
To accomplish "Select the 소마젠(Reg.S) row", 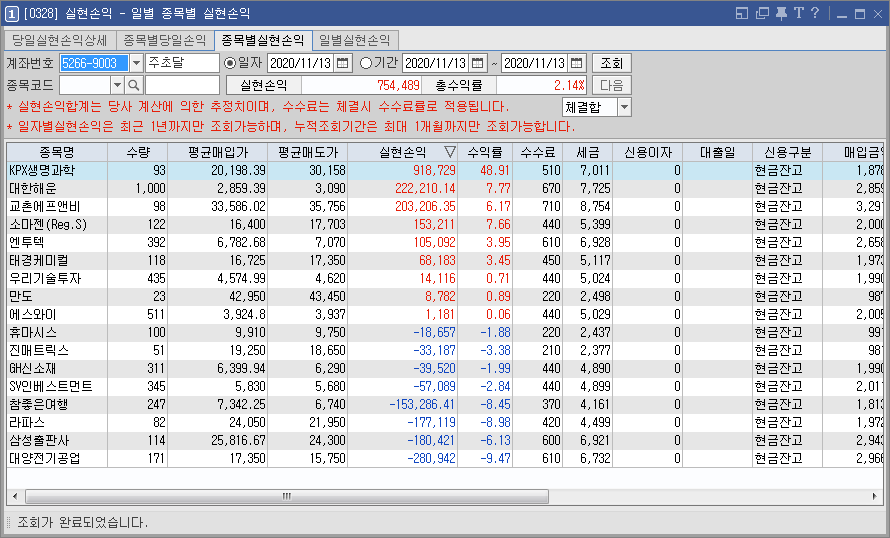I will [x=445, y=224].
